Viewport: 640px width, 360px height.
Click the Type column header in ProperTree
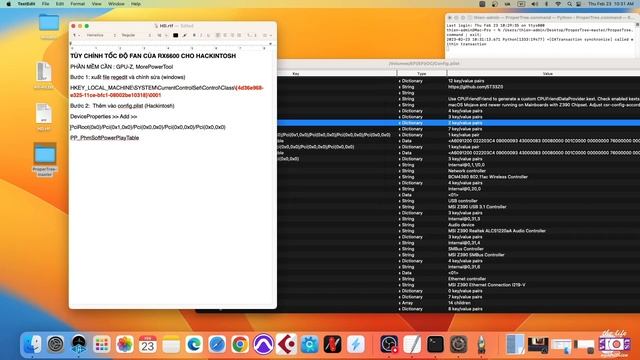[422, 73]
